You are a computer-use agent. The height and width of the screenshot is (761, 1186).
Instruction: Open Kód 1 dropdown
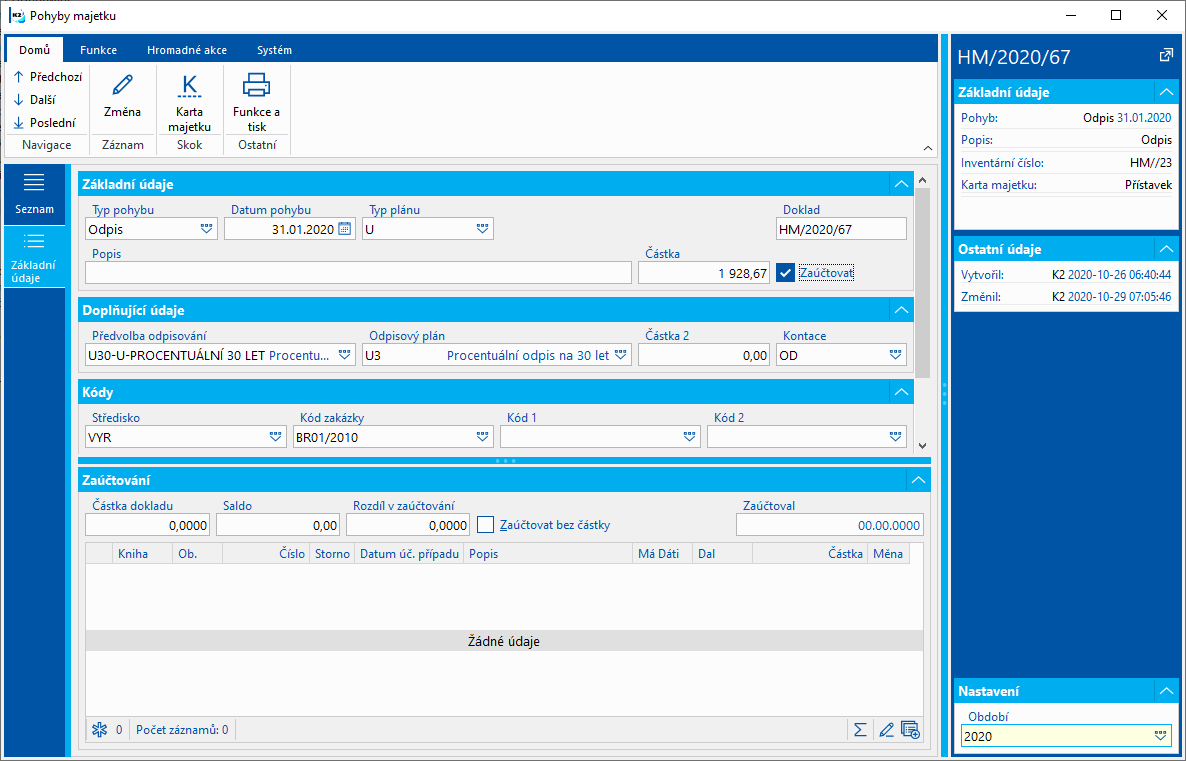[689, 437]
